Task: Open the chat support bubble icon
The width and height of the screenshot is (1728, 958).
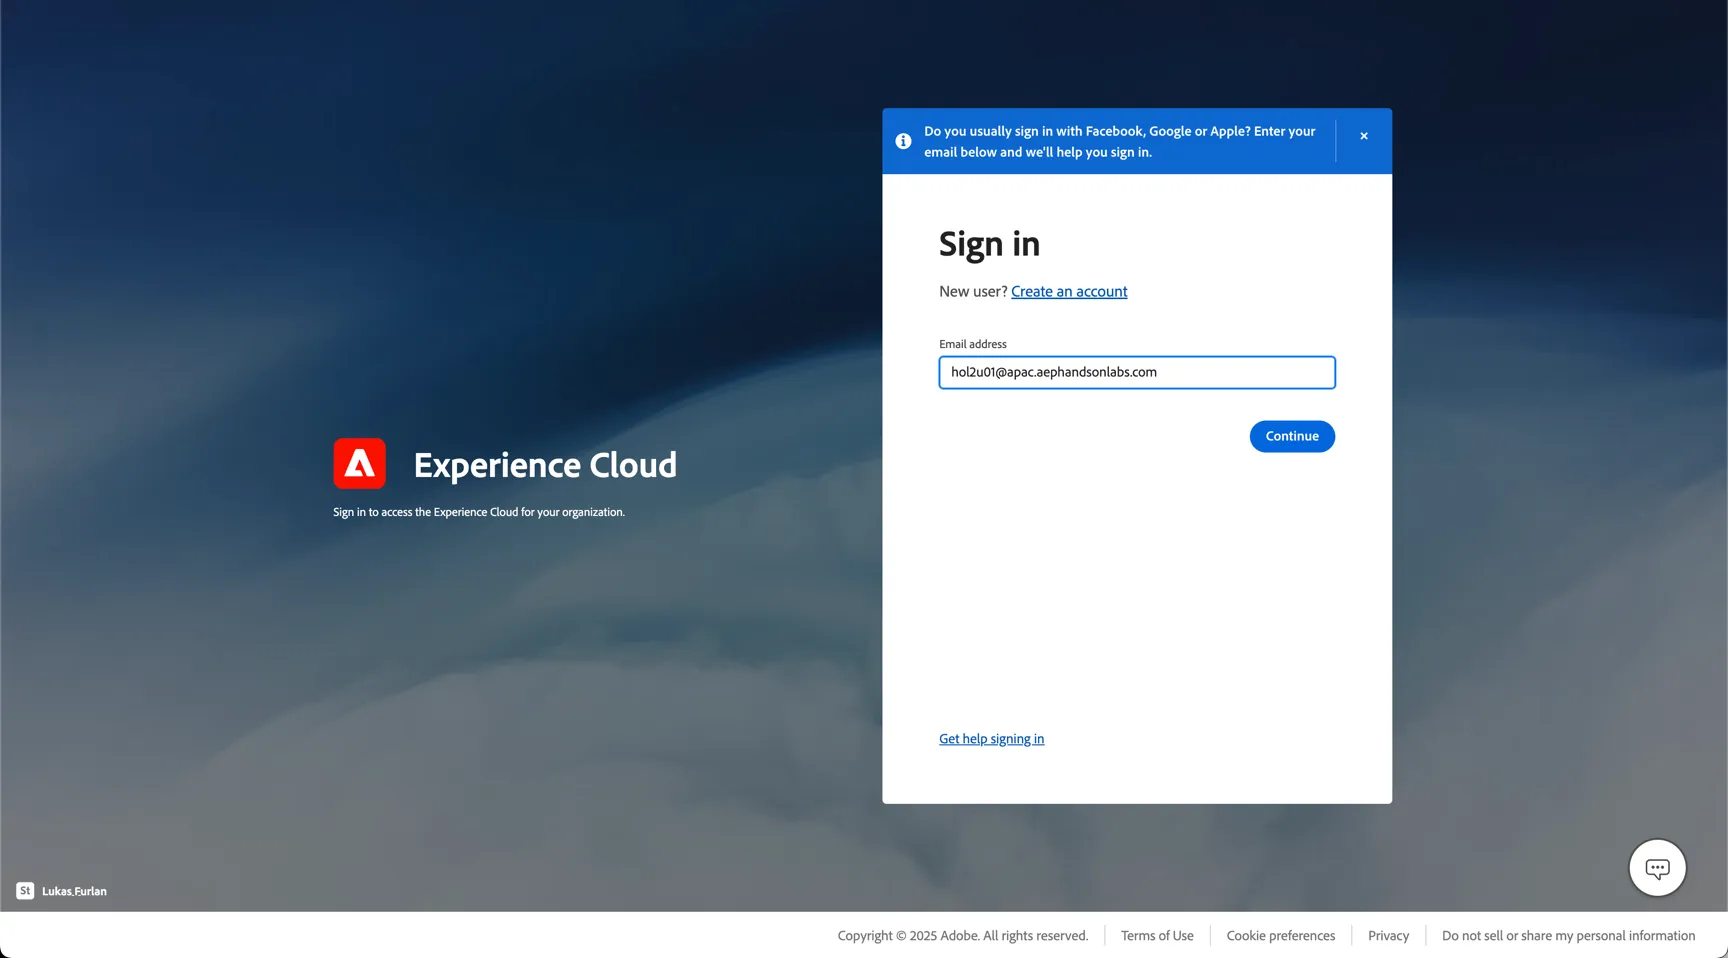Action: pyautogui.click(x=1657, y=868)
